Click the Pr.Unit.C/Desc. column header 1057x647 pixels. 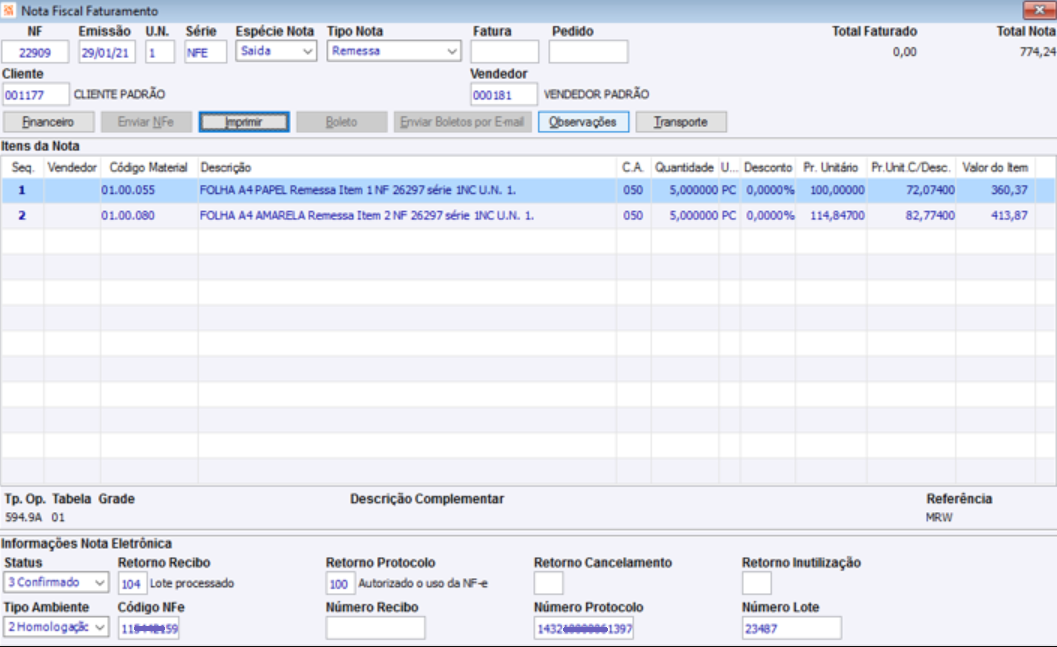(x=911, y=168)
